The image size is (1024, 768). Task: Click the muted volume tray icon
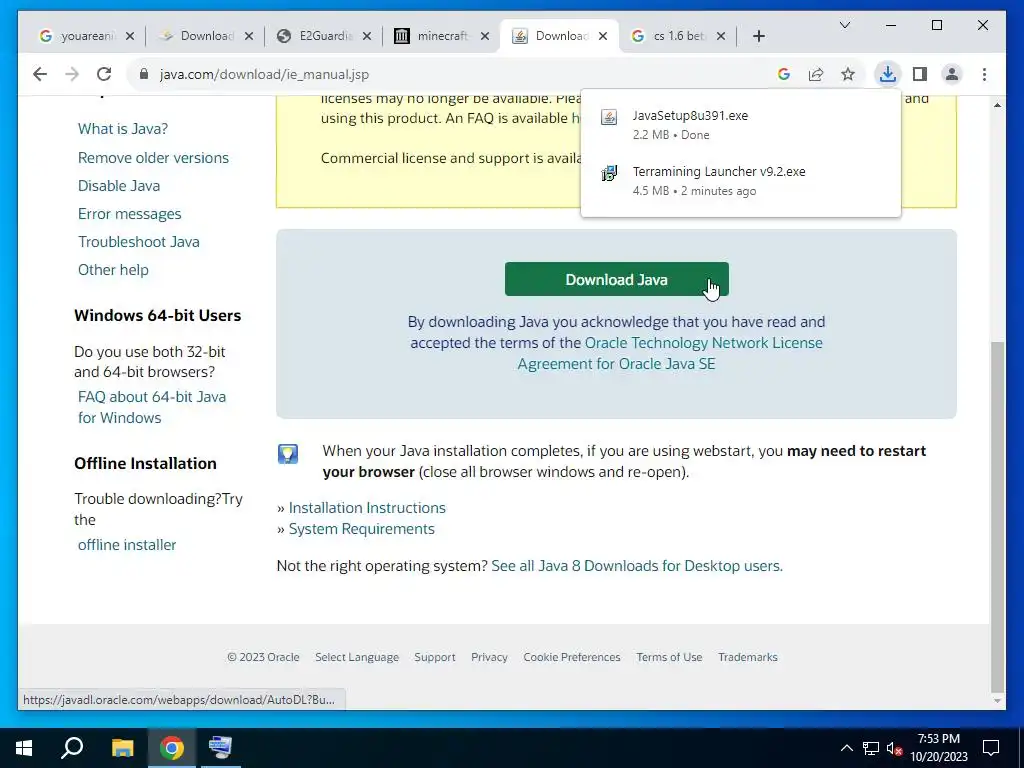895,748
